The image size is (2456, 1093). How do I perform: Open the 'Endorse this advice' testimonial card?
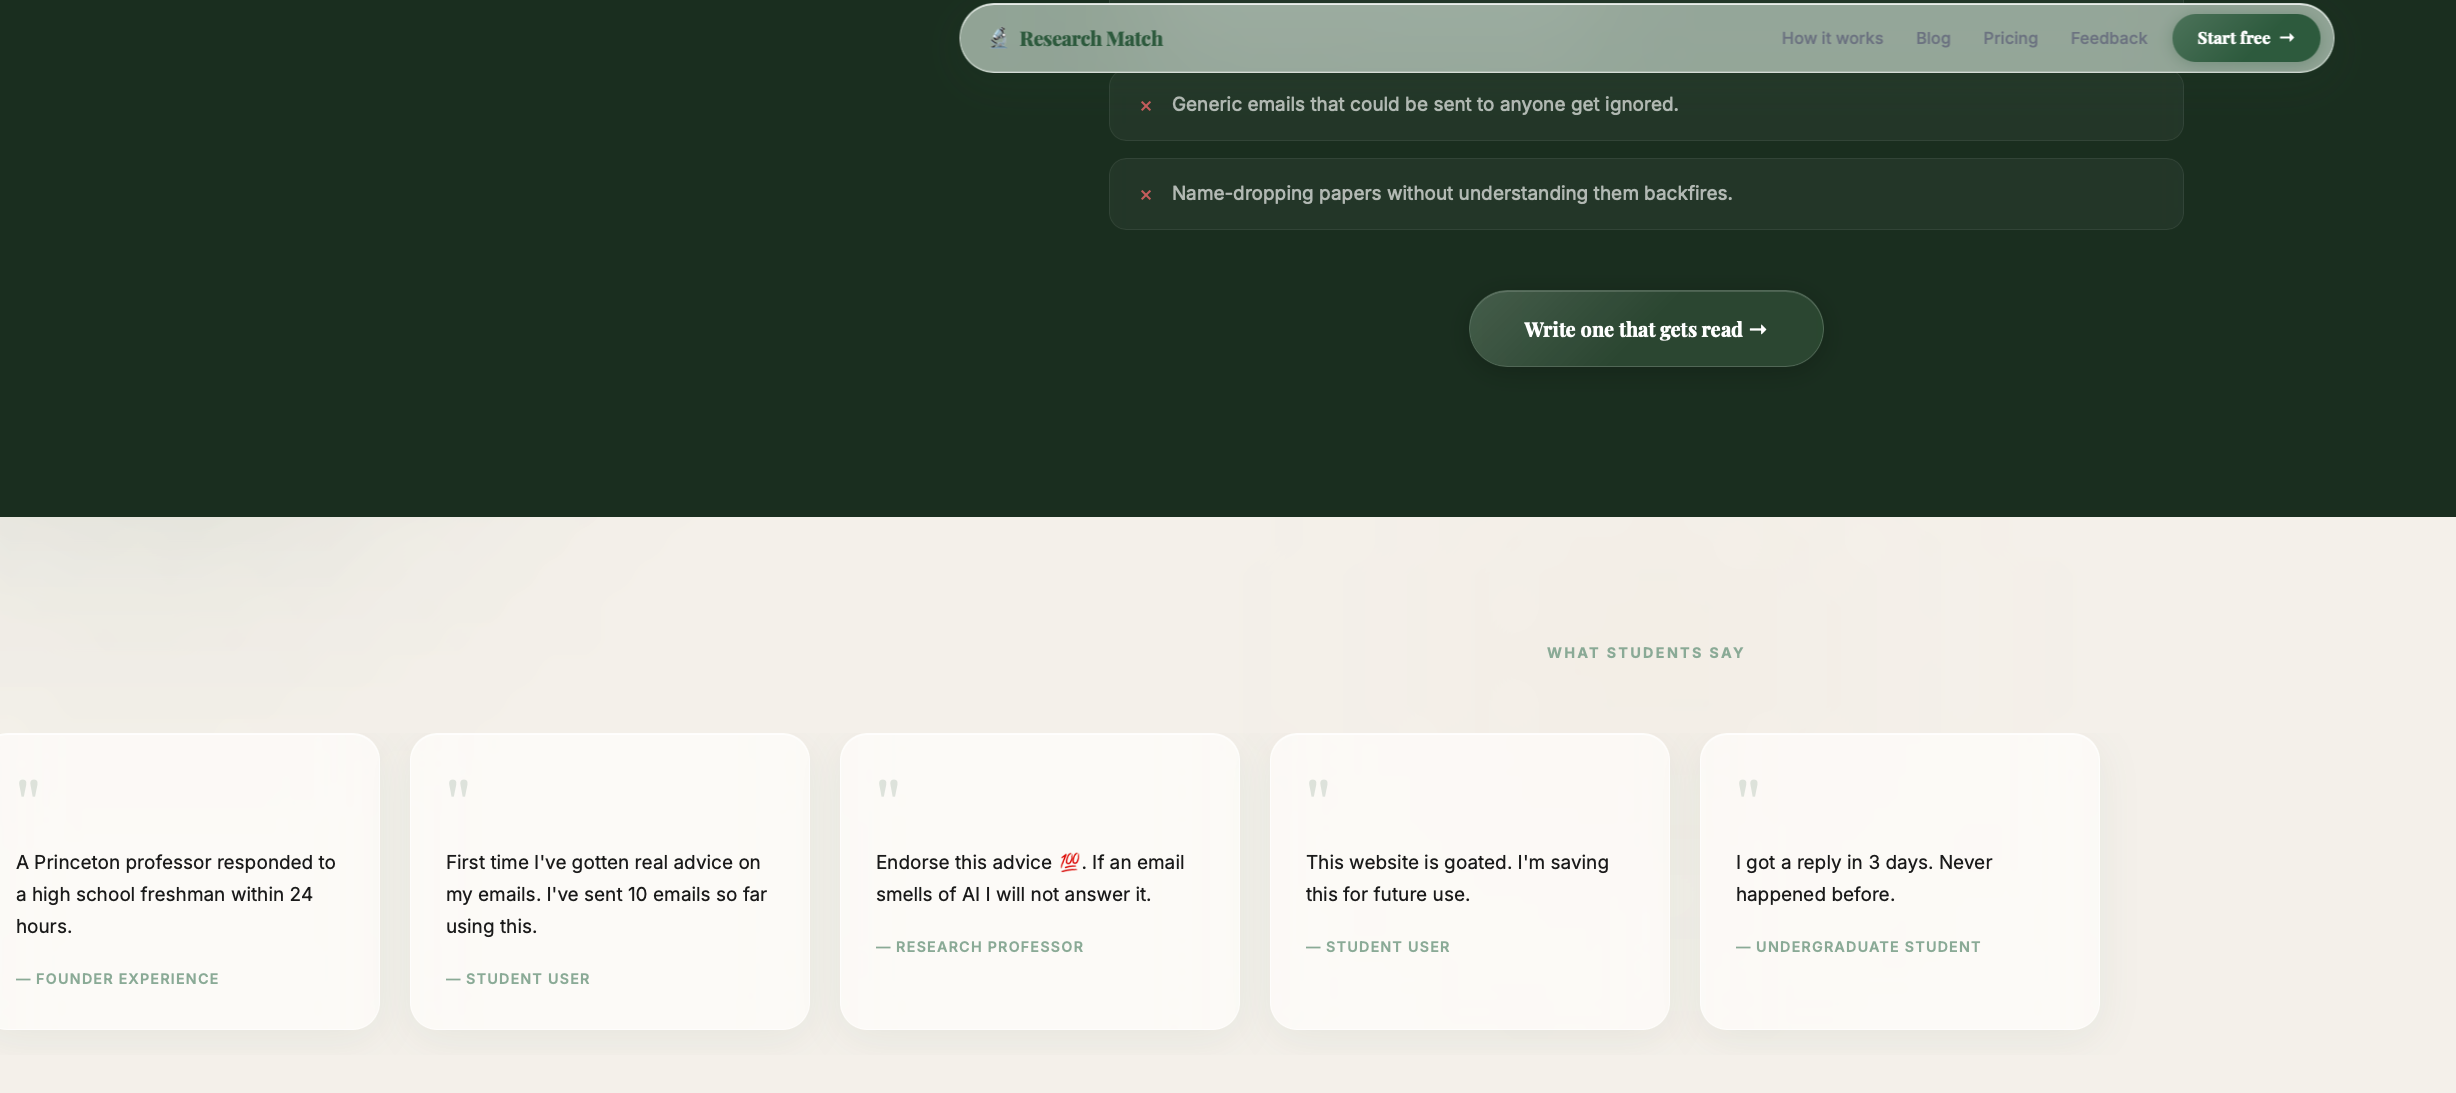pos(1040,881)
